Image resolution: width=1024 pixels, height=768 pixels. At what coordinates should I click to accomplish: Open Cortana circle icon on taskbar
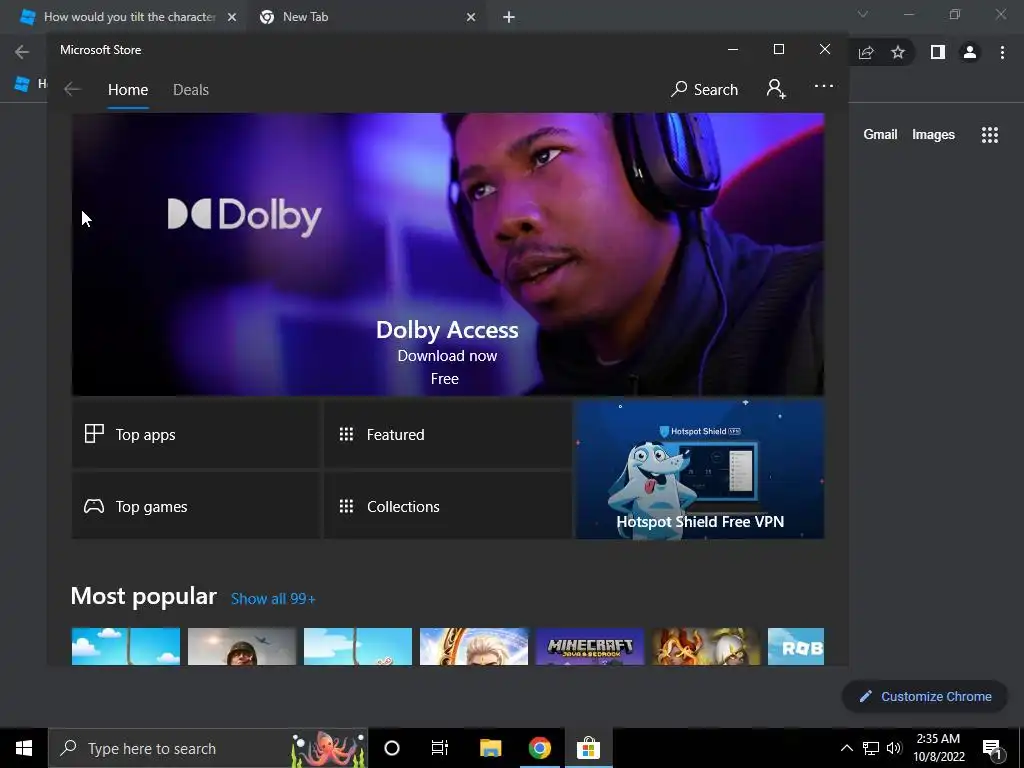(x=392, y=748)
